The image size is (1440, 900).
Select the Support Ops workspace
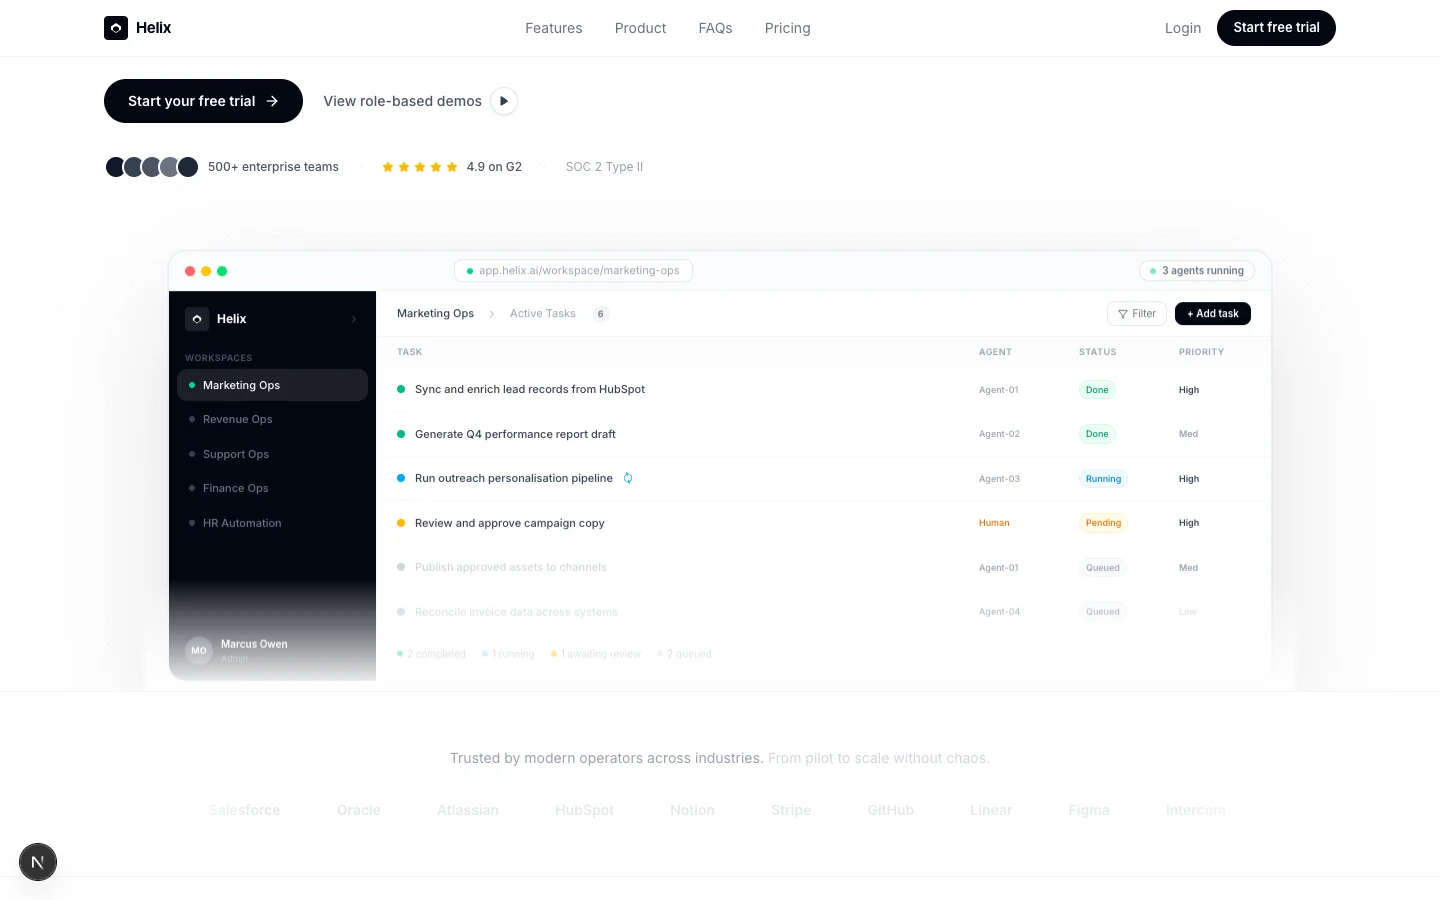(x=272, y=454)
